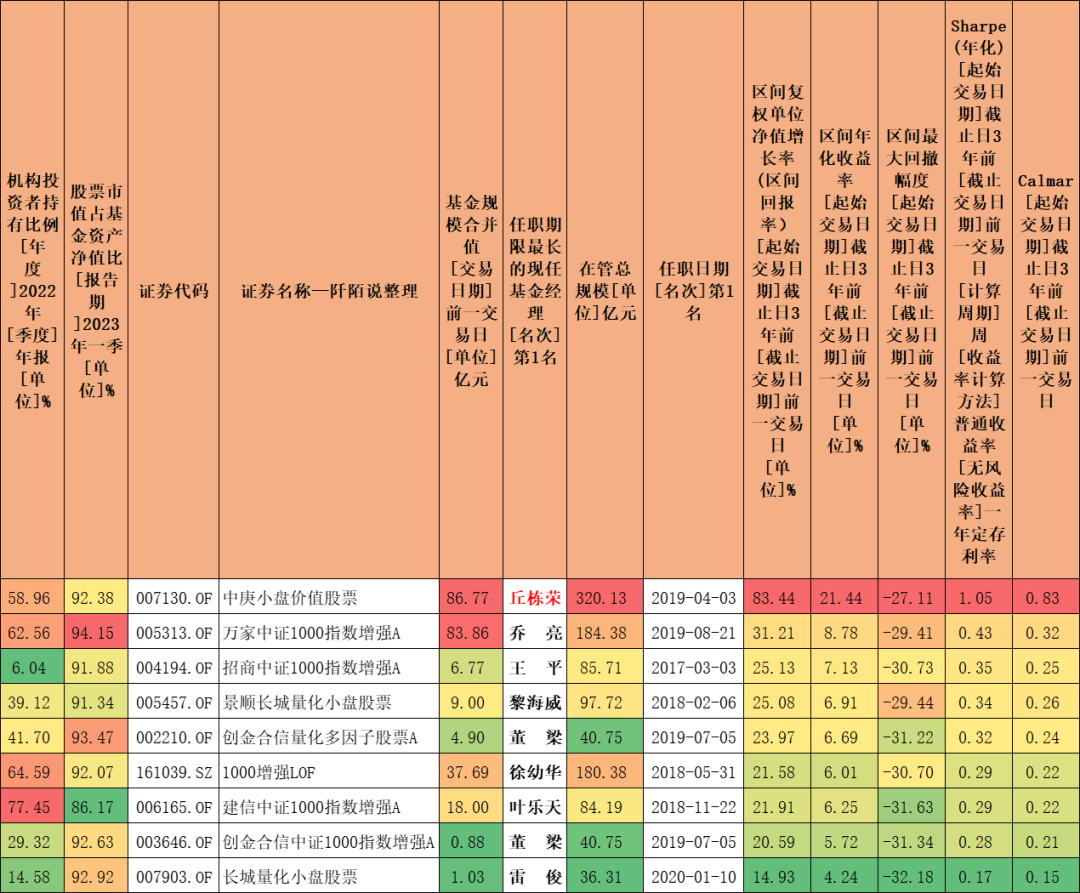Select fund manager cell 徐幼华
Viewport: 1080px width, 893px height.
[535, 772]
